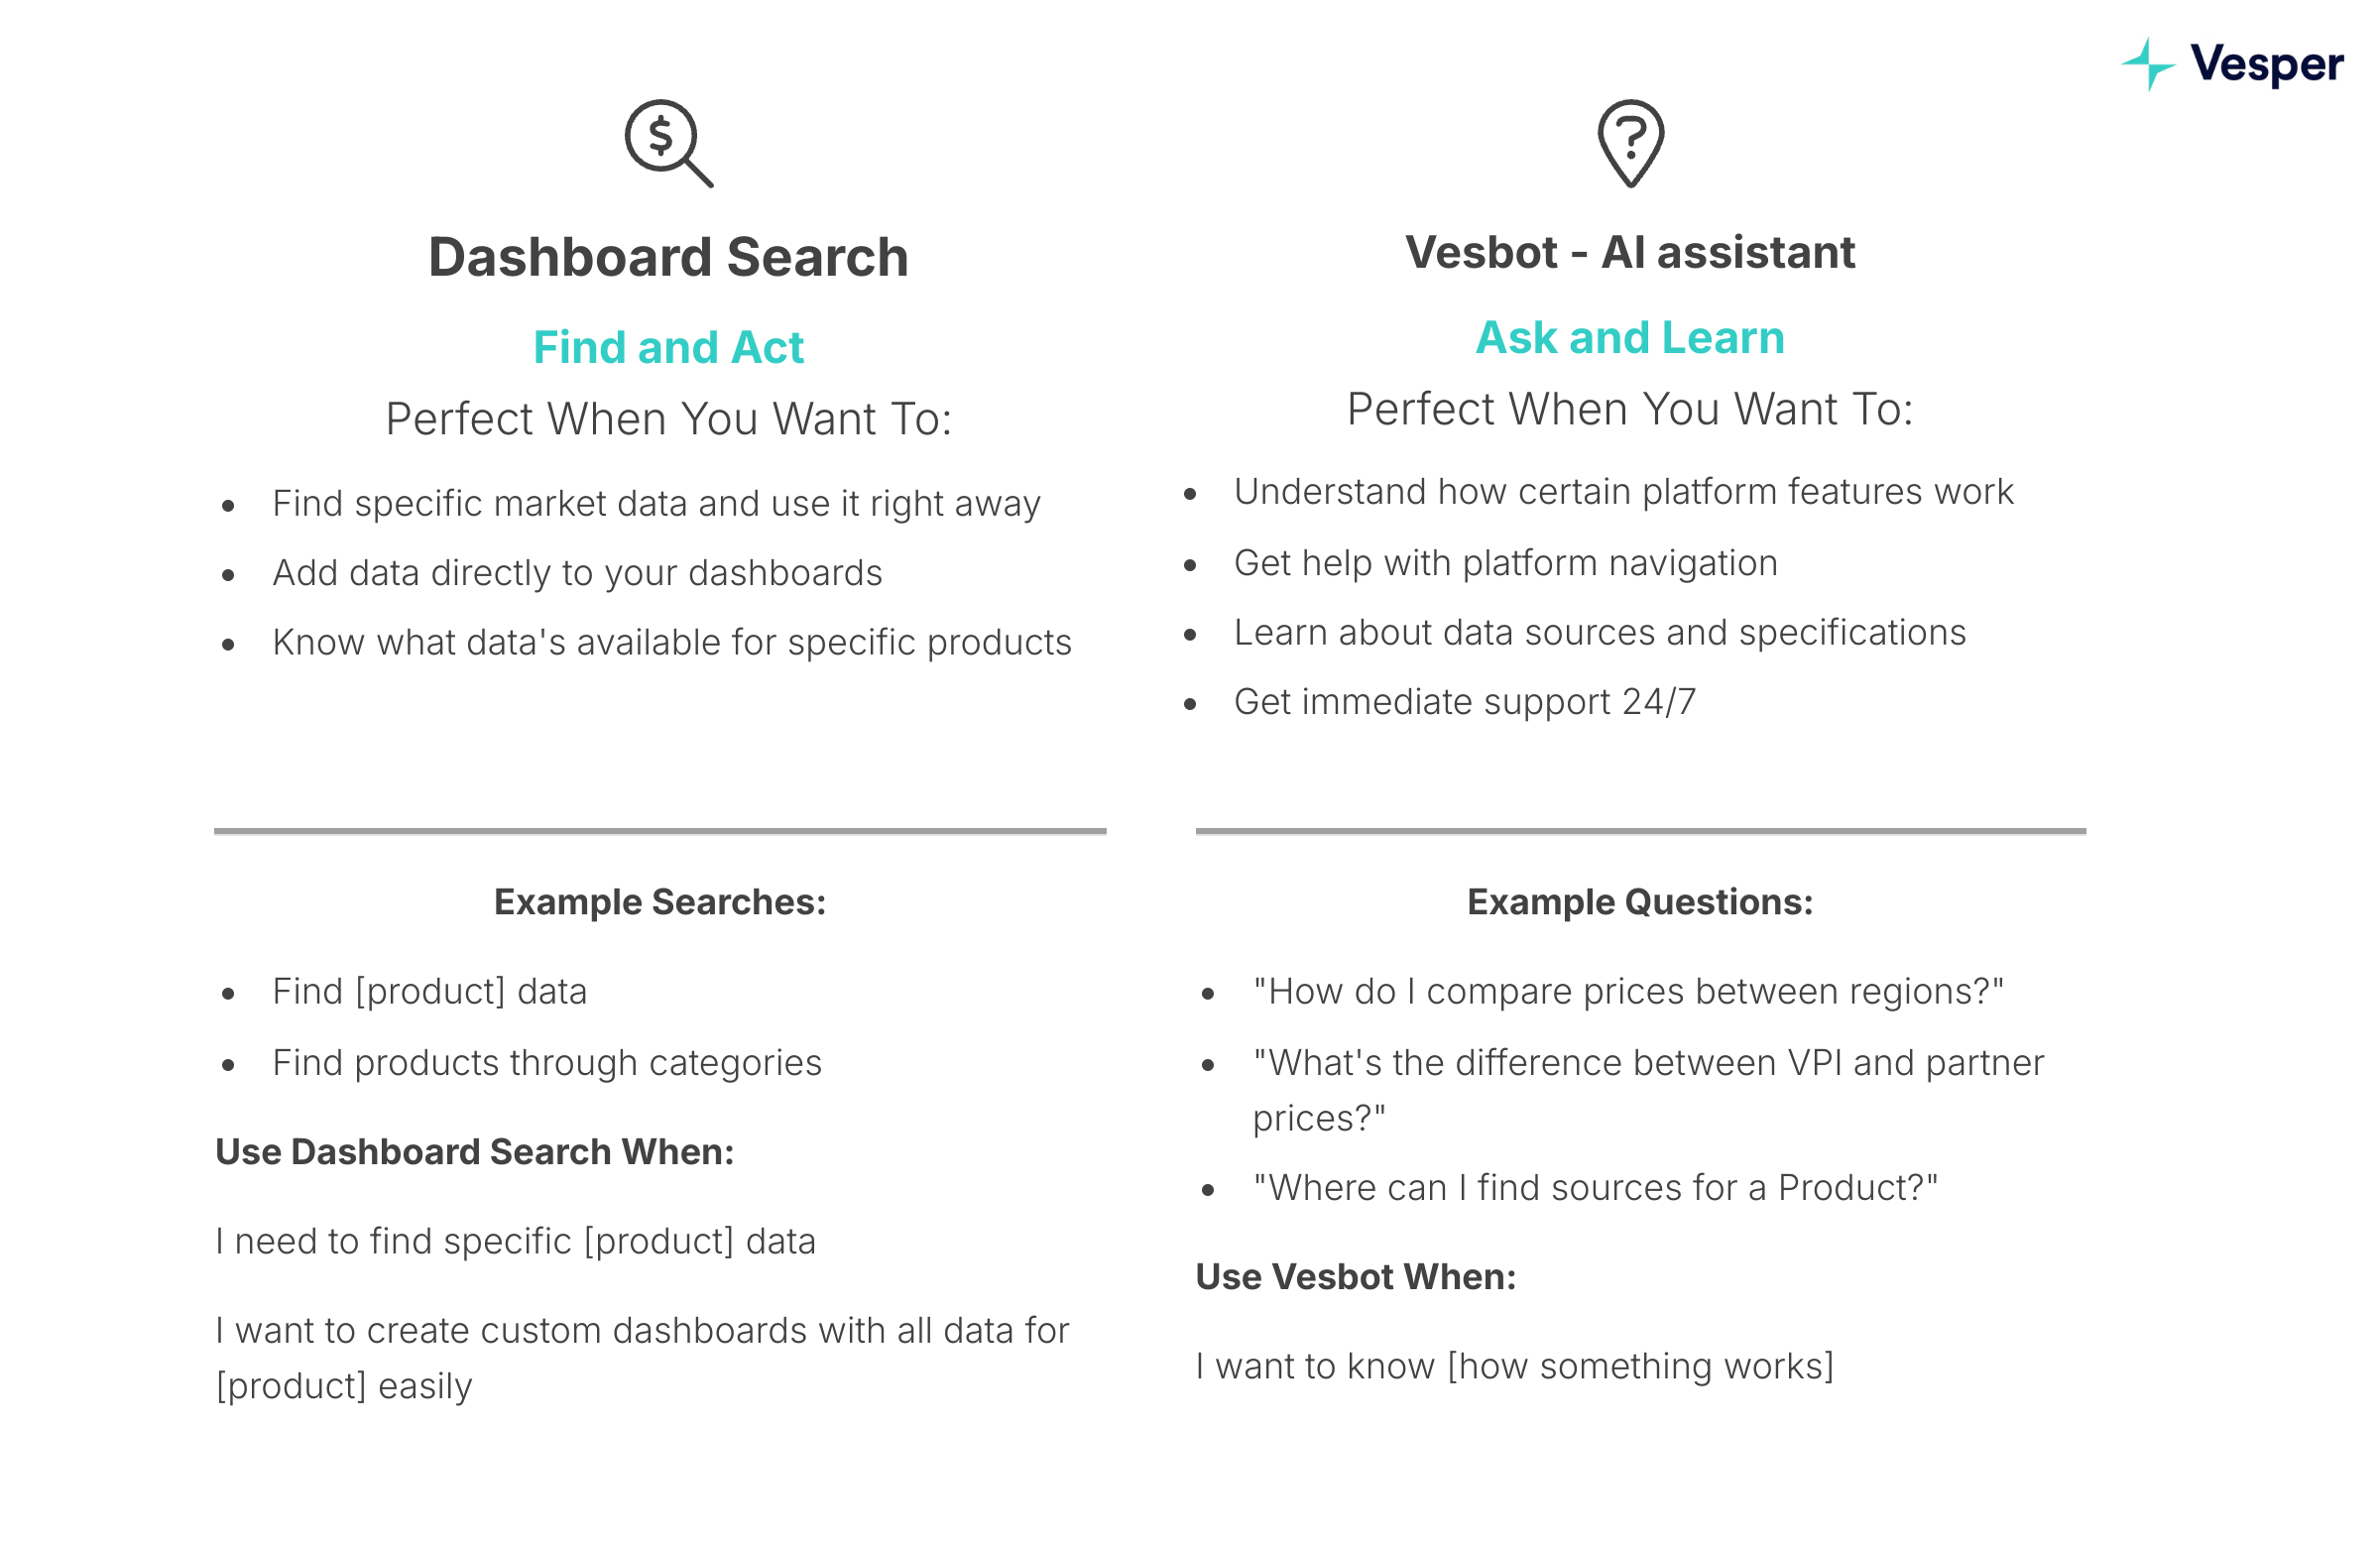The width and height of the screenshot is (2380, 1547).
Task: Click the Ask and Learn subtitle
Action: click(1630, 337)
